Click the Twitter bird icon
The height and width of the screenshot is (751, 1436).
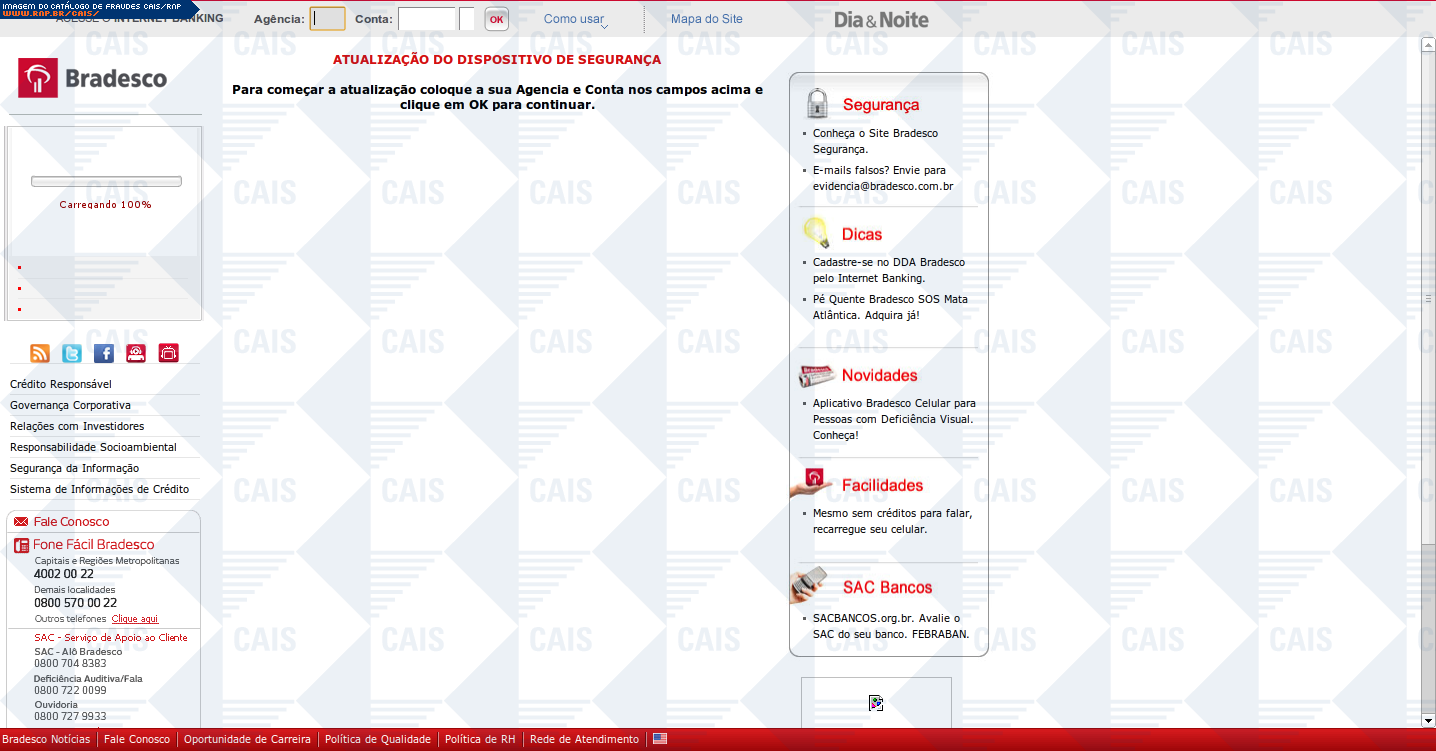[72, 353]
